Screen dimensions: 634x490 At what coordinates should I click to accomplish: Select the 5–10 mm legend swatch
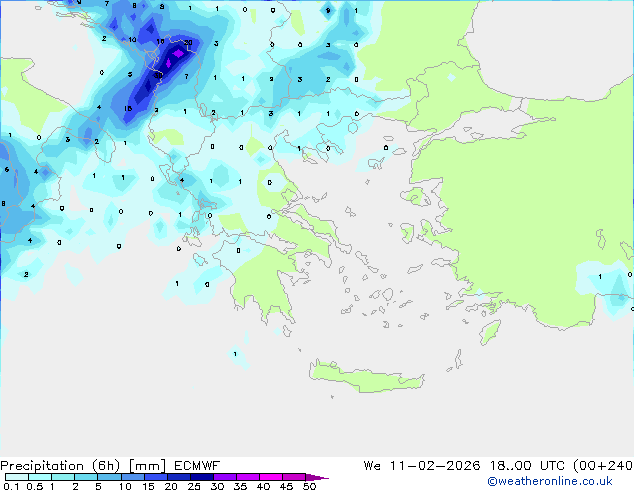click(109, 477)
